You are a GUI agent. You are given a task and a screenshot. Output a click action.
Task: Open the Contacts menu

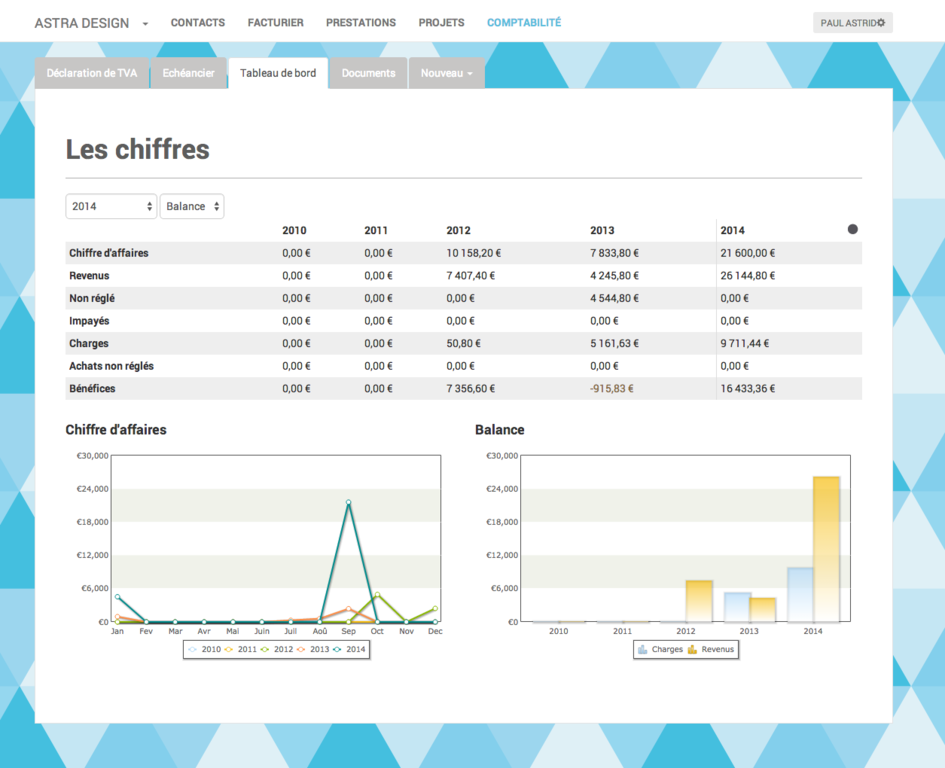click(198, 22)
